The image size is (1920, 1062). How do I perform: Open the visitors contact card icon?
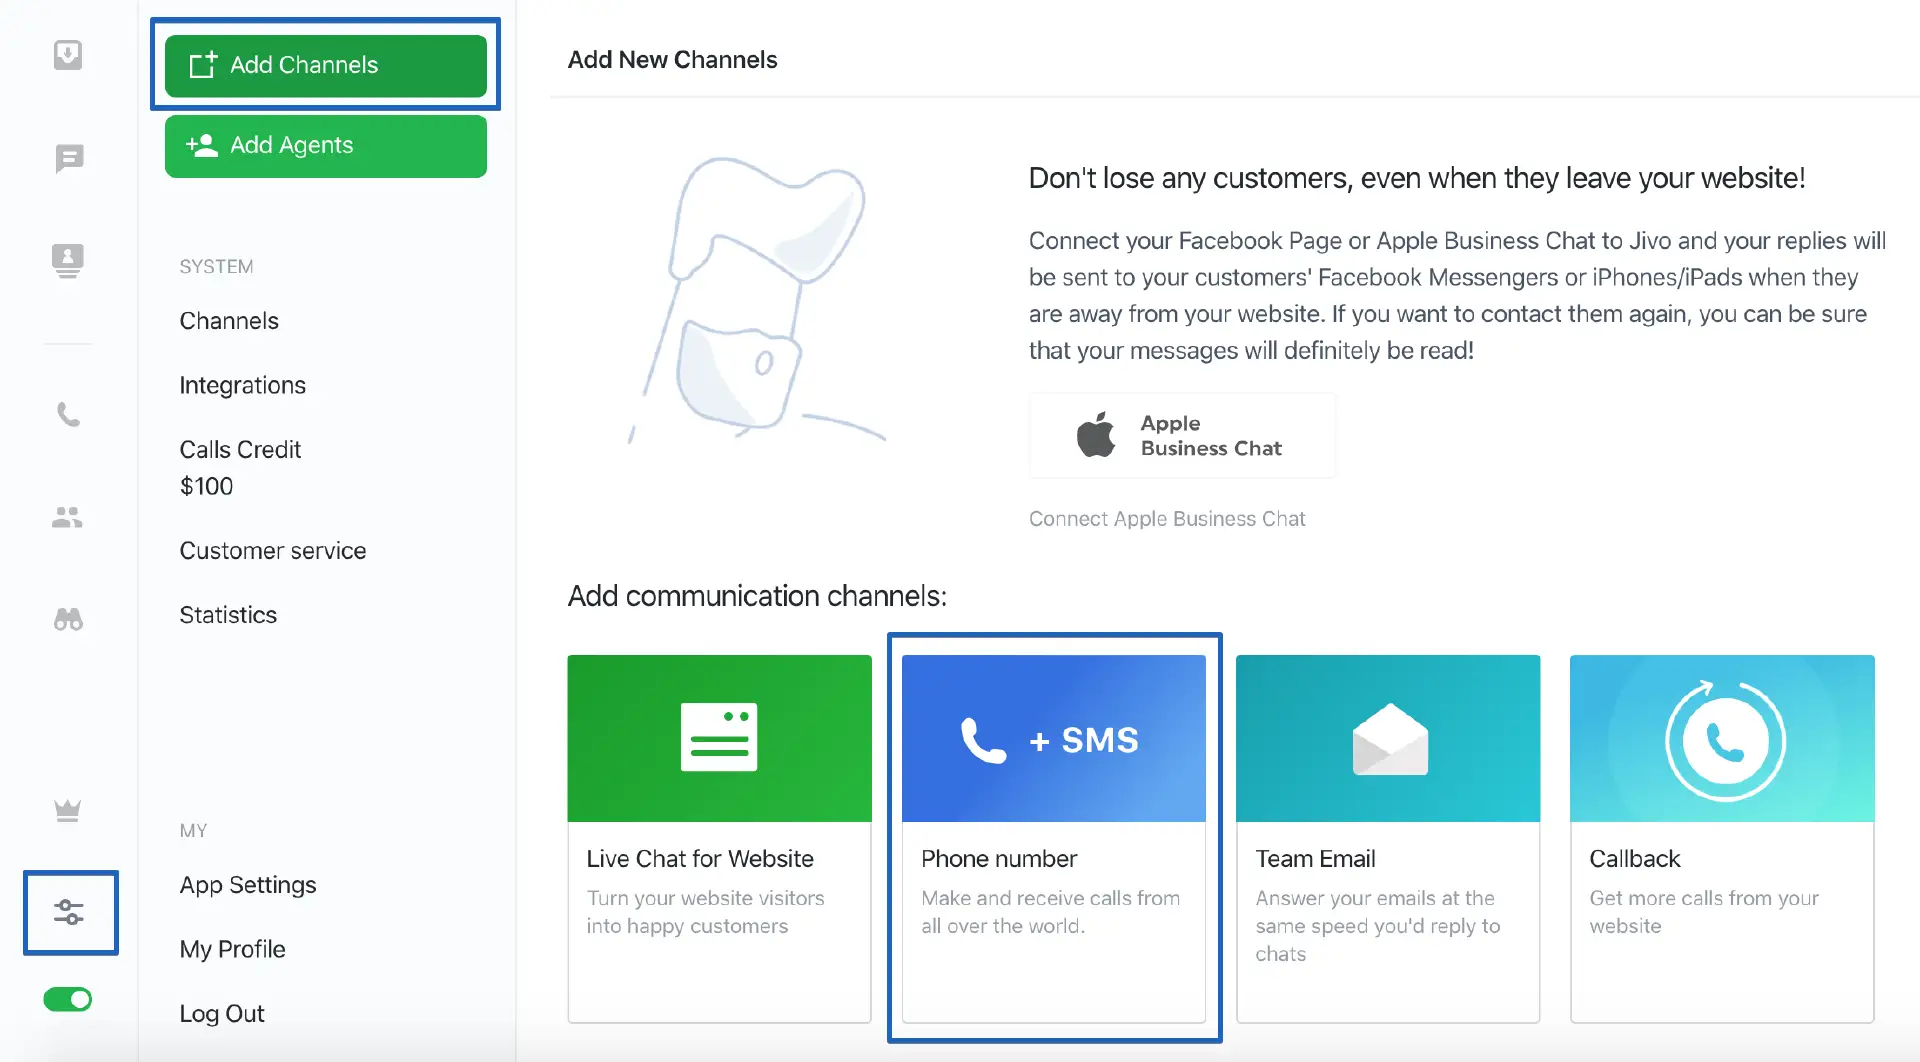(68, 260)
